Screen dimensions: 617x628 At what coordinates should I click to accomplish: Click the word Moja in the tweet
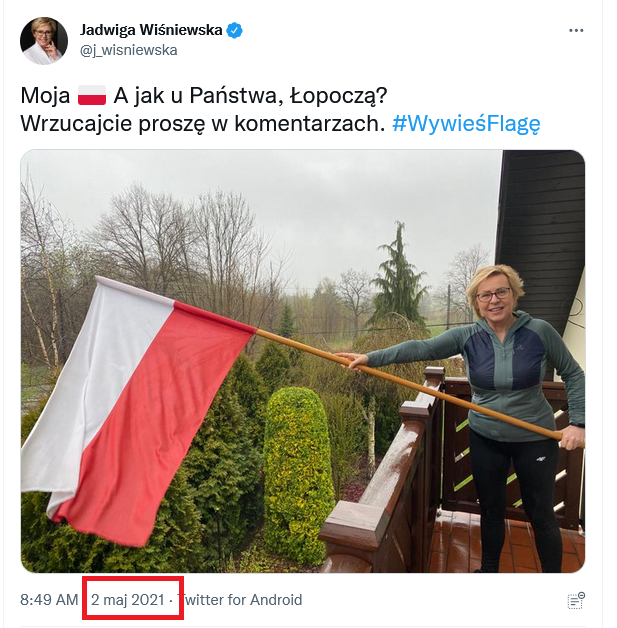(x=45, y=96)
